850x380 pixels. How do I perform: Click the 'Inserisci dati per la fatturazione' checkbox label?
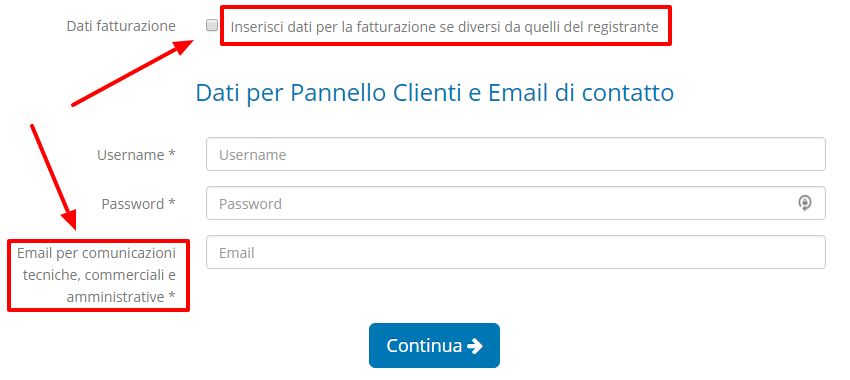(445, 27)
